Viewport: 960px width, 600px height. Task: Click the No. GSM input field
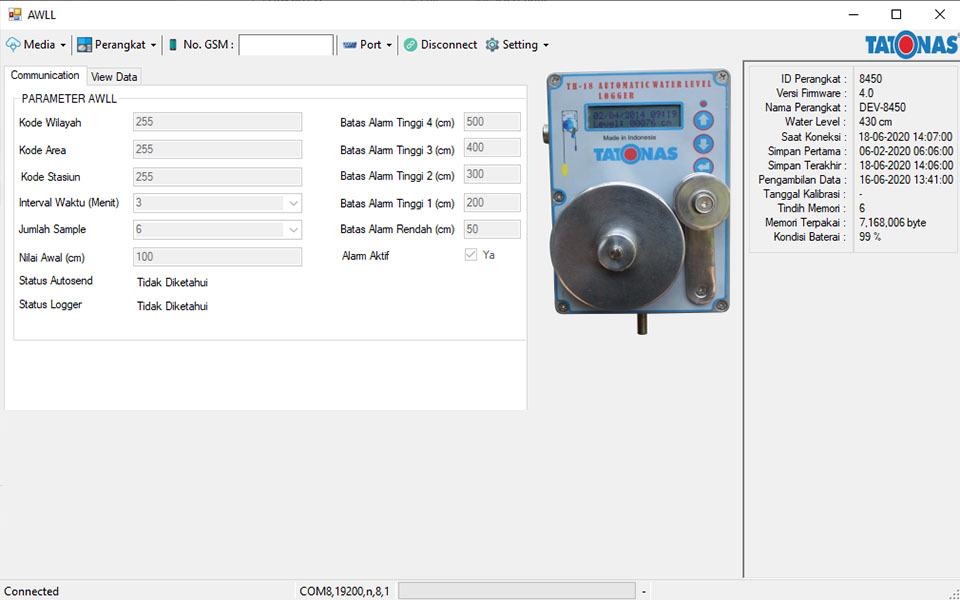[286, 45]
